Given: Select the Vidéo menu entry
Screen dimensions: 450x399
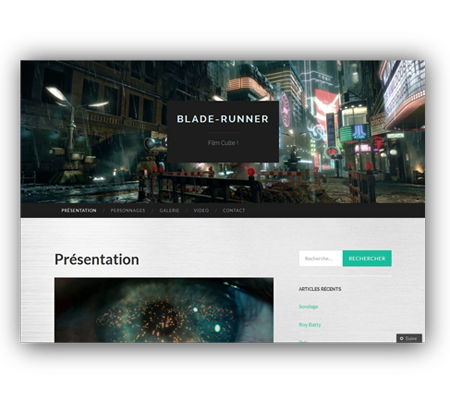Looking at the screenshot, I should tap(201, 210).
